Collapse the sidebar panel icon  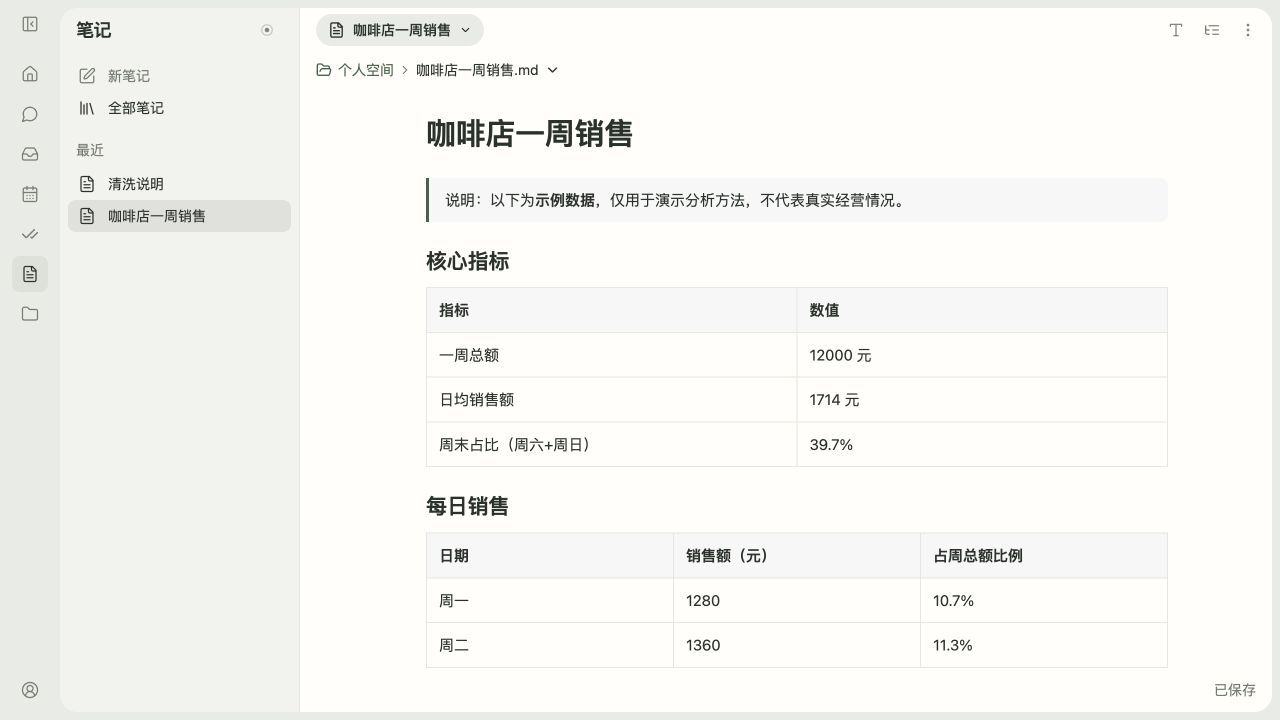click(30, 24)
